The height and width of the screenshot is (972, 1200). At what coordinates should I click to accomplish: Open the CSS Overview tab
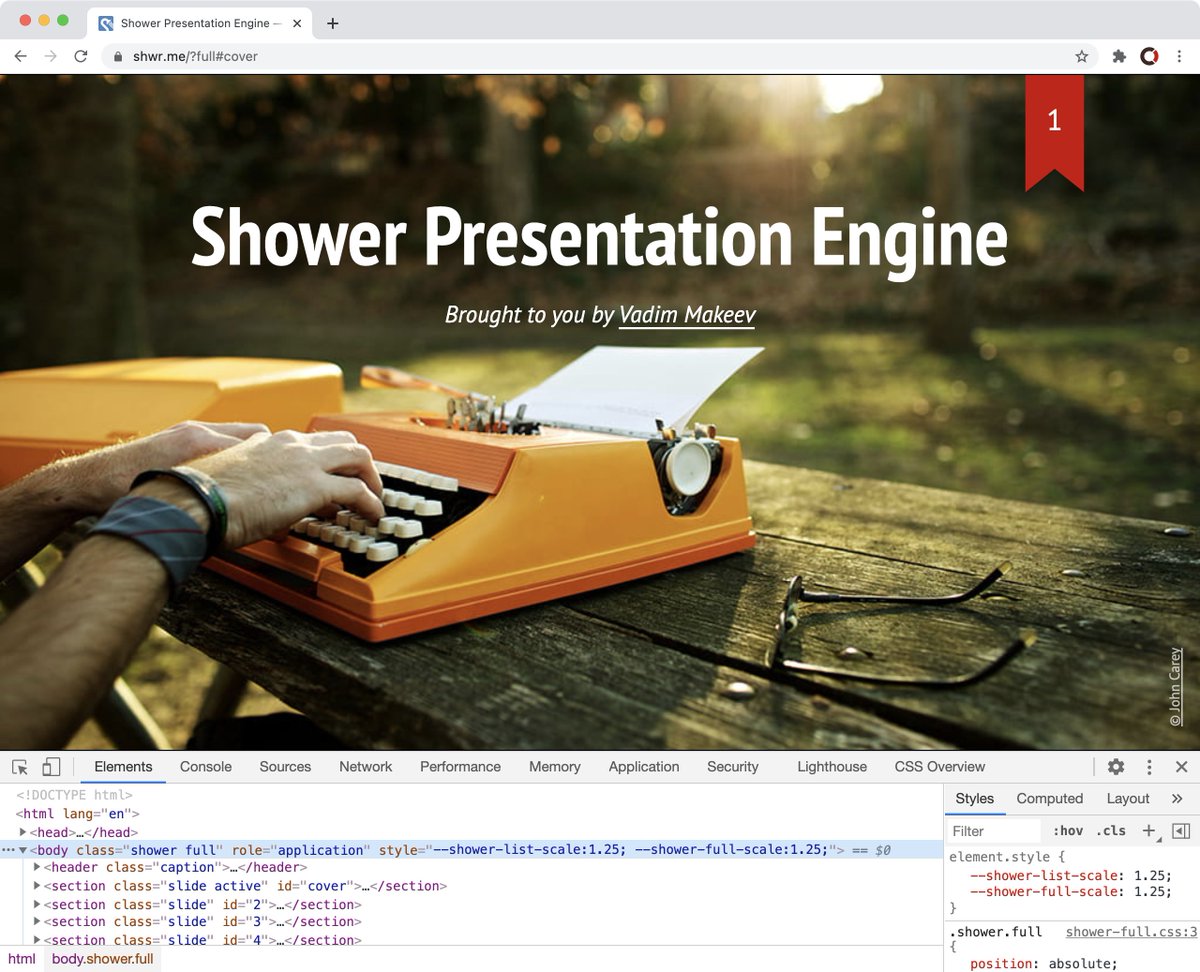940,767
